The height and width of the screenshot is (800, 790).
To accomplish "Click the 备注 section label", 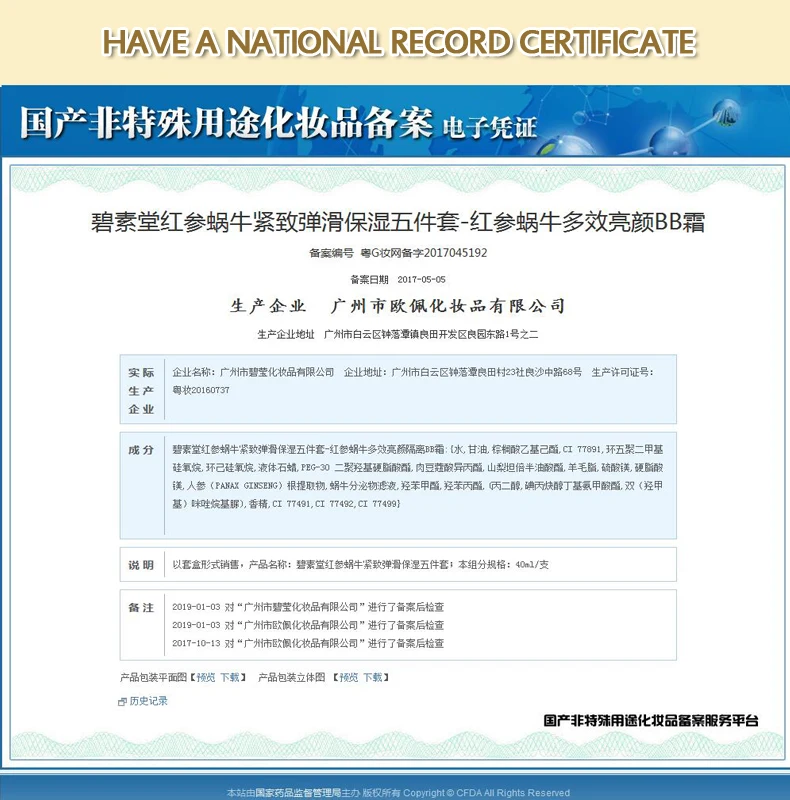I will 141,607.
